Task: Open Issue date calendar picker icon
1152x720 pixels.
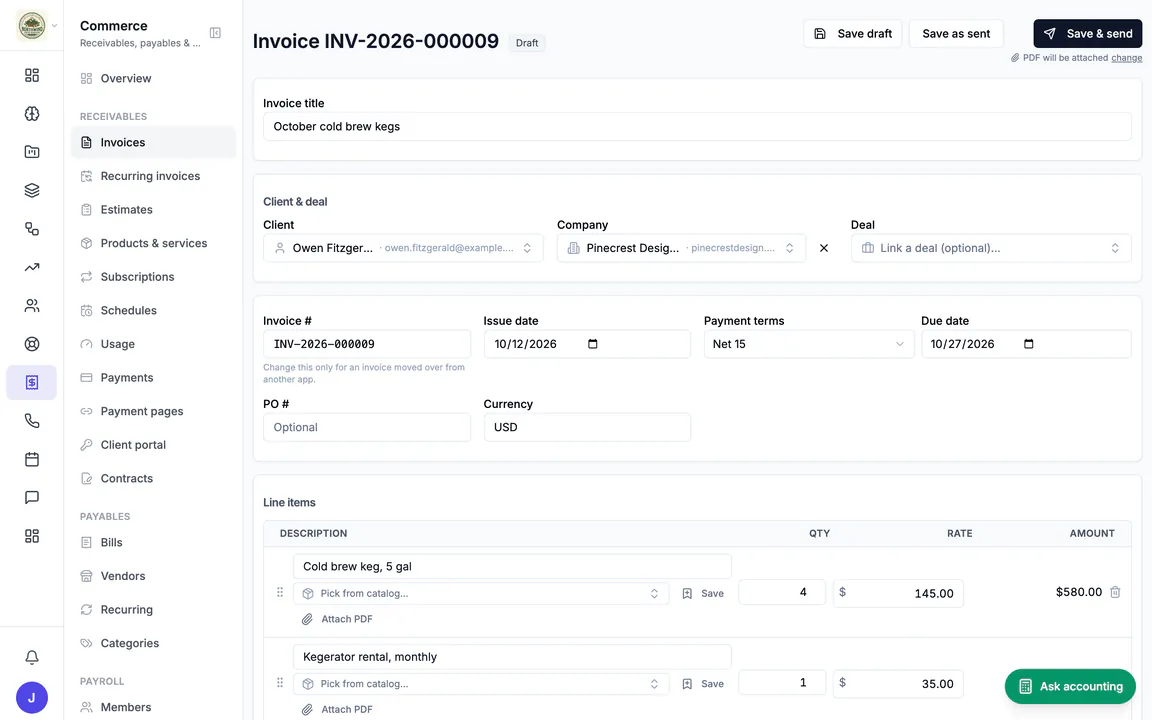Action: [x=593, y=344]
